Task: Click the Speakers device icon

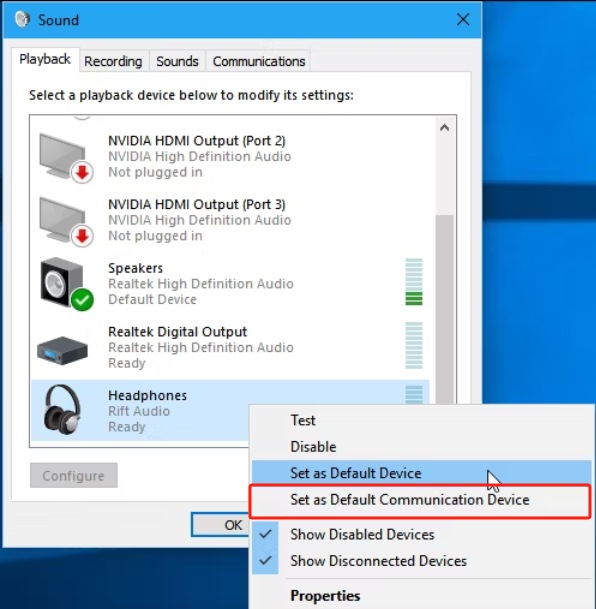Action: tap(67, 284)
